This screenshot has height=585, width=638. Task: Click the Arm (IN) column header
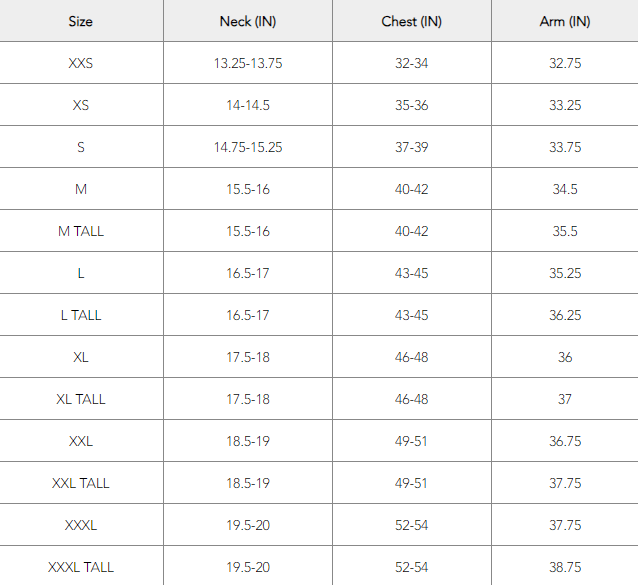pyautogui.click(x=565, y=21)
